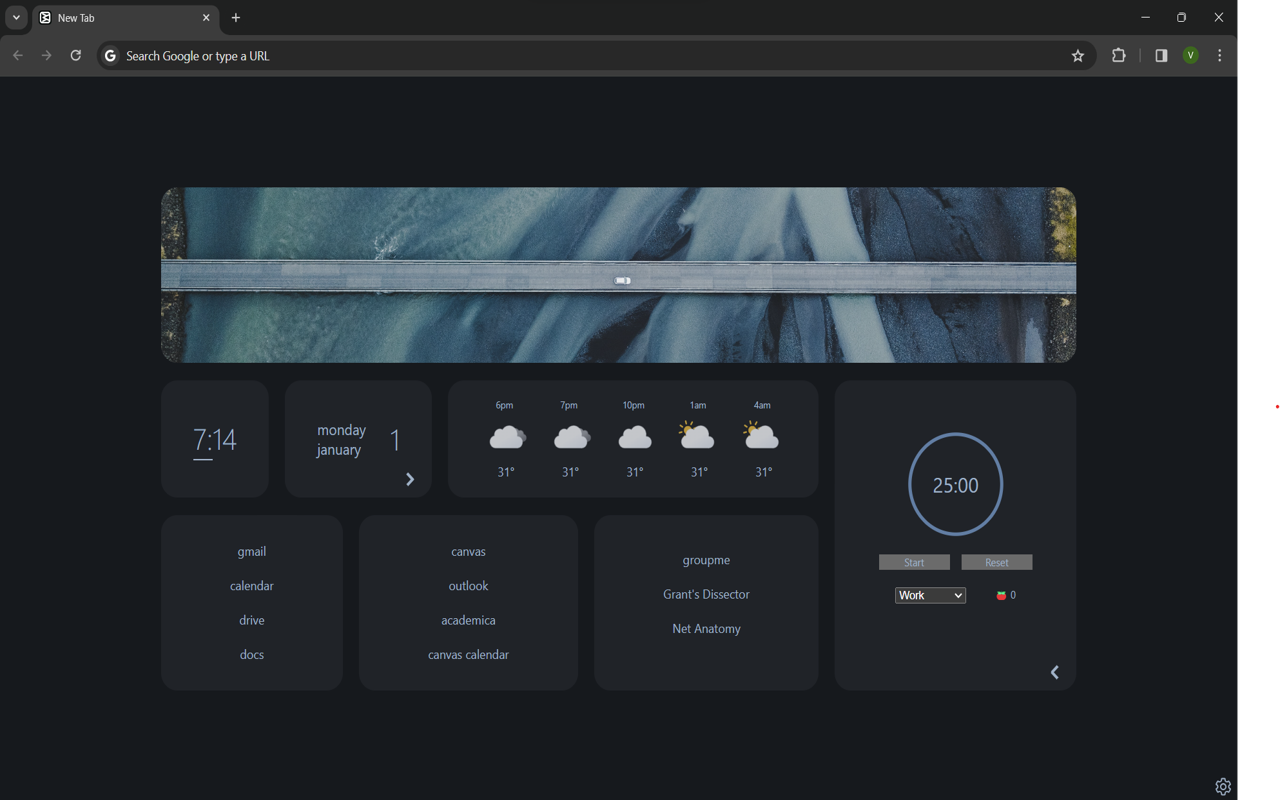The width and height of the screenshot is (1280, 800).
Task: Click the tomato pomodoro counter icon
Action: click(999, 594)
